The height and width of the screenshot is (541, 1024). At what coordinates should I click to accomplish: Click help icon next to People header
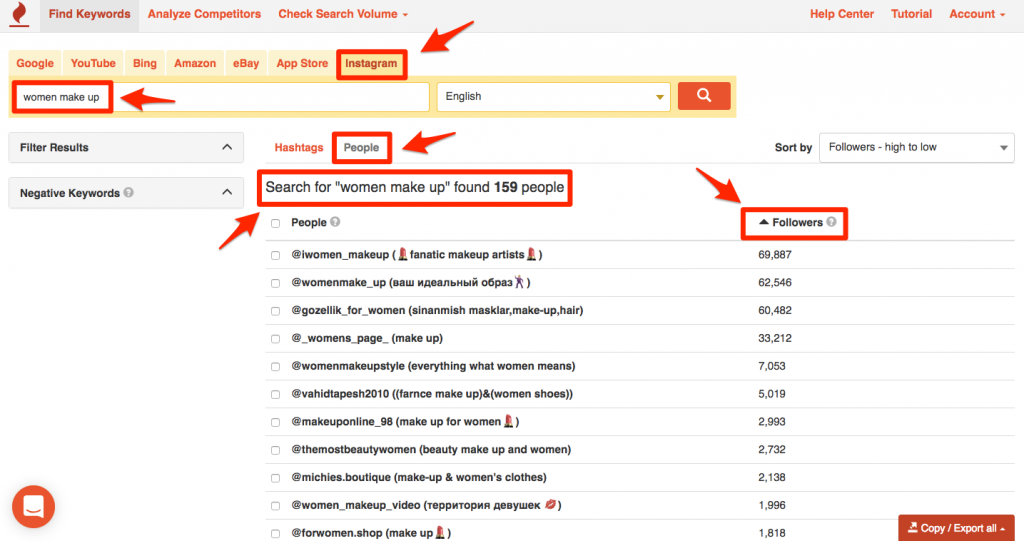335,221
